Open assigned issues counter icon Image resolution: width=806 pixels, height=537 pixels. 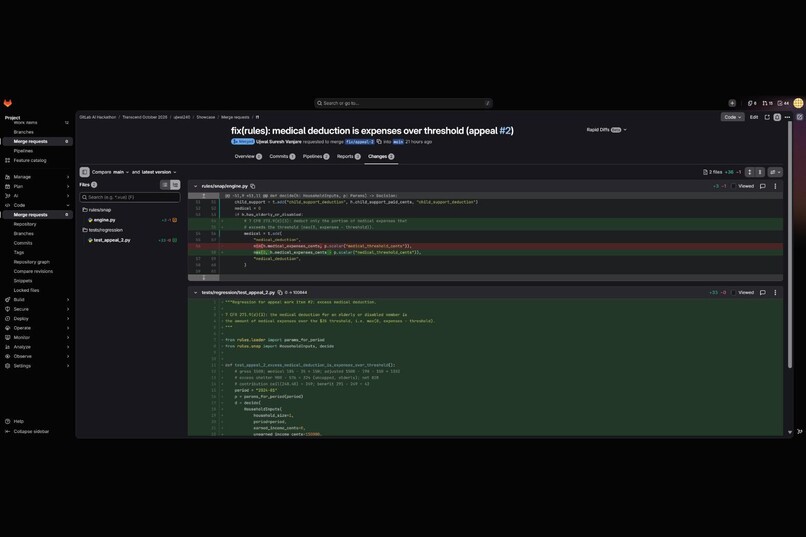(x=752, y=103)
